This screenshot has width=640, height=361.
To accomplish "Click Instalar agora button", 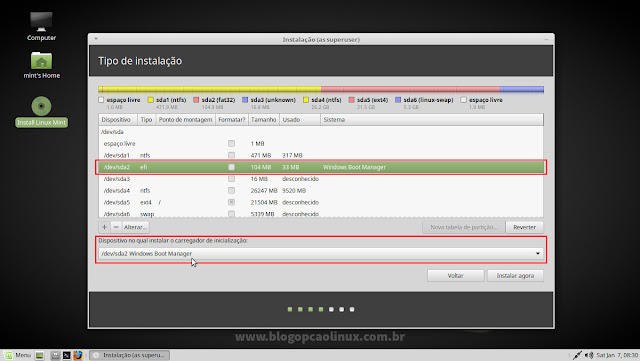I will [x=515, y=276].
